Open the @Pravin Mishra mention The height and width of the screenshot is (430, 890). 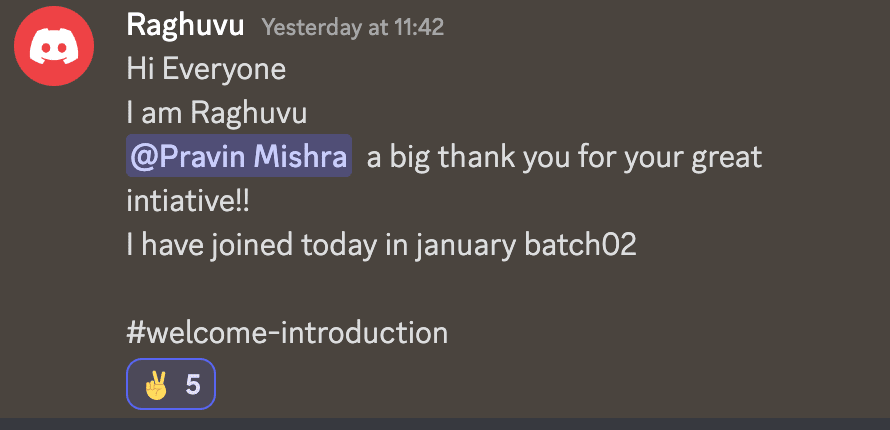click(239, 157)
